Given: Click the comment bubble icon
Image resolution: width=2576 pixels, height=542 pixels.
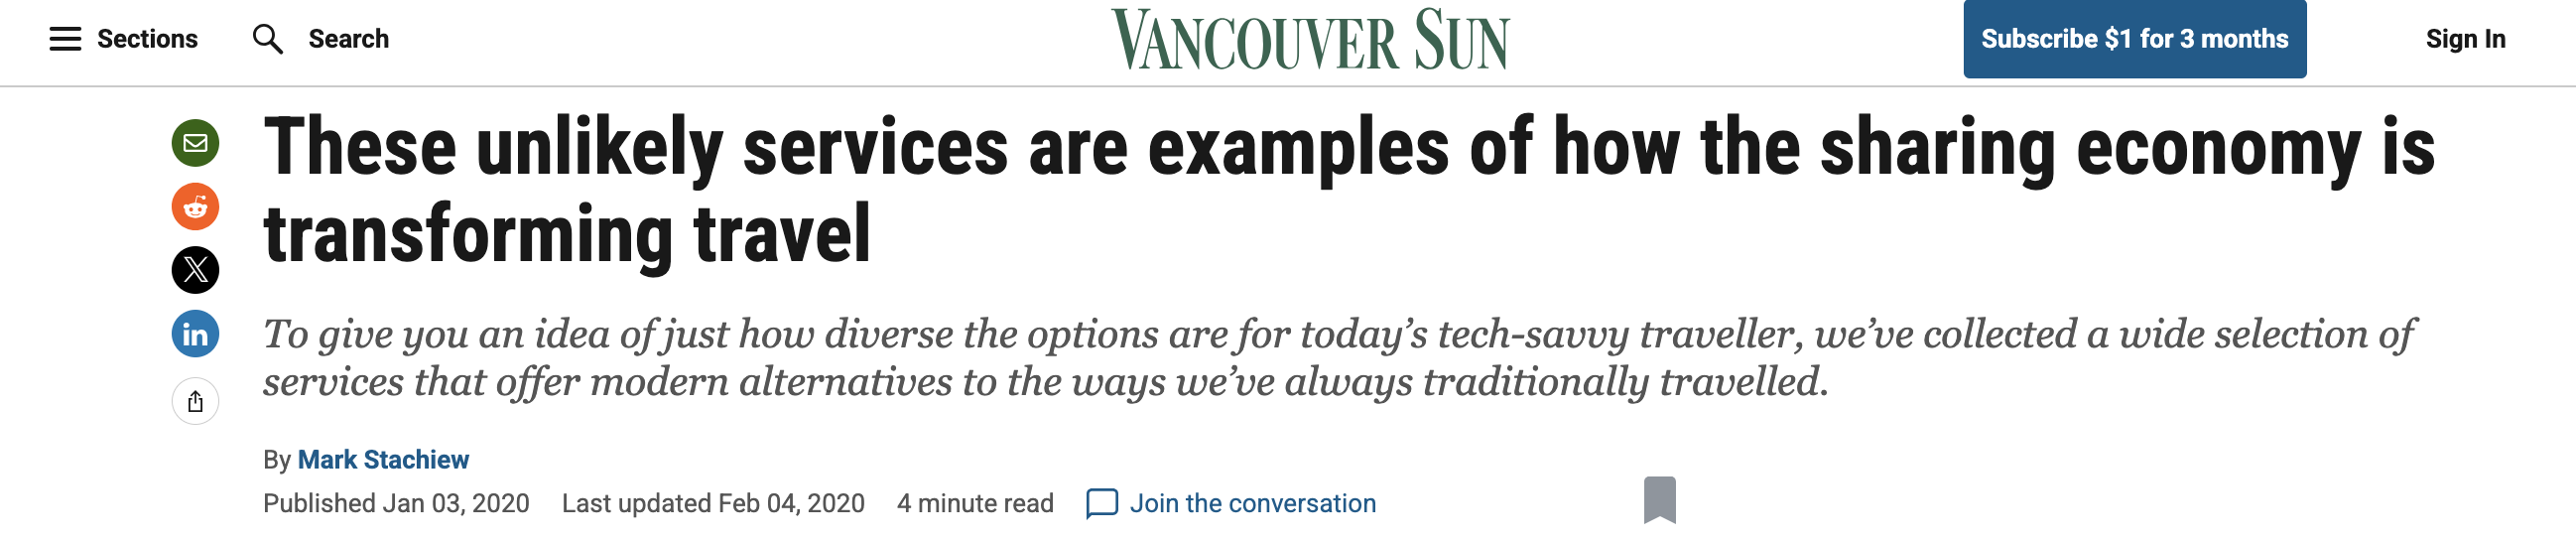Looking at the screenshot, I should pos(1101,503).
